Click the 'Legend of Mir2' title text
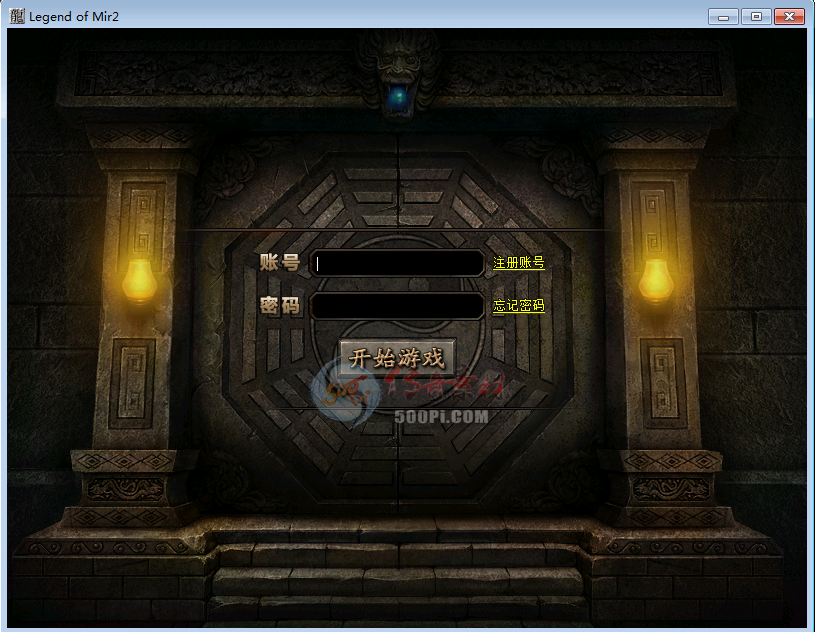The width and height of the screenshot is (815, 632). tap(74, 17)
